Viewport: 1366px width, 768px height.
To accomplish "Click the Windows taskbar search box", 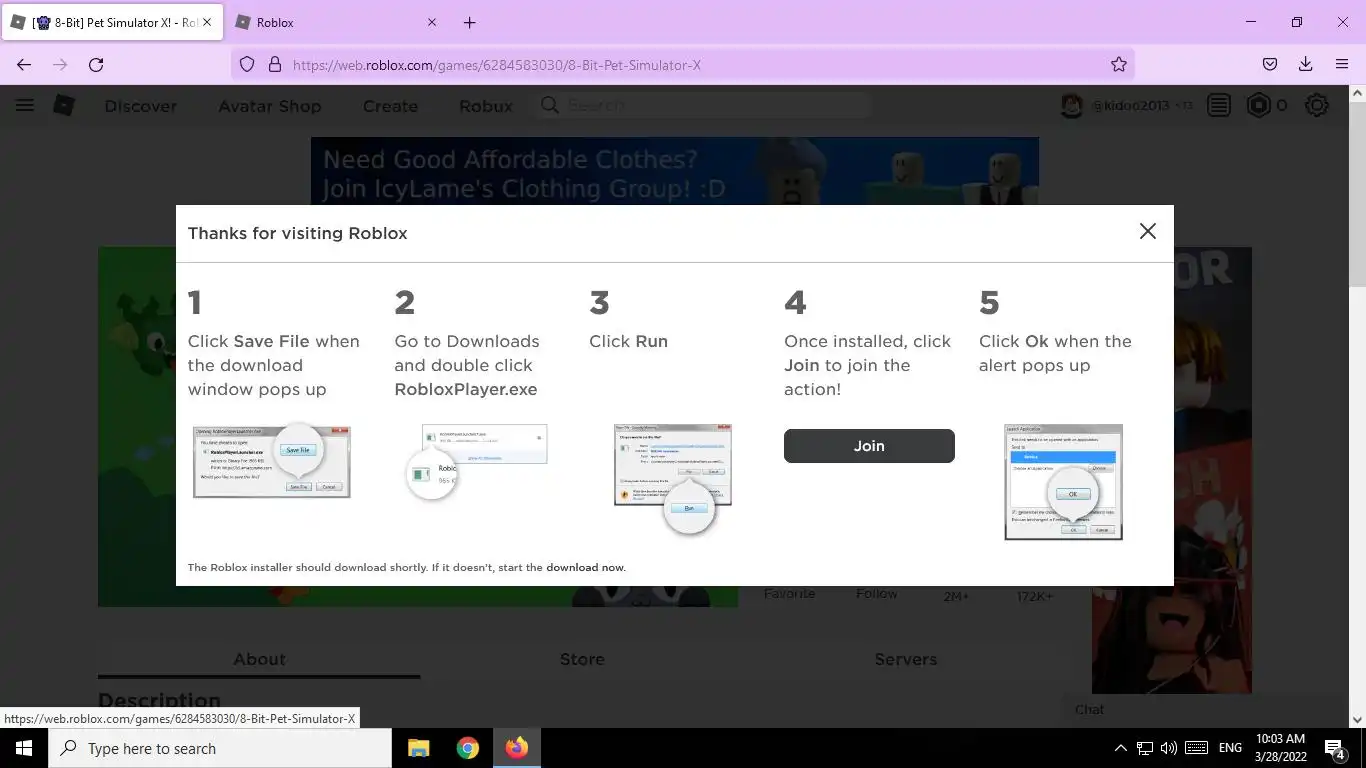I will point(220,748).
